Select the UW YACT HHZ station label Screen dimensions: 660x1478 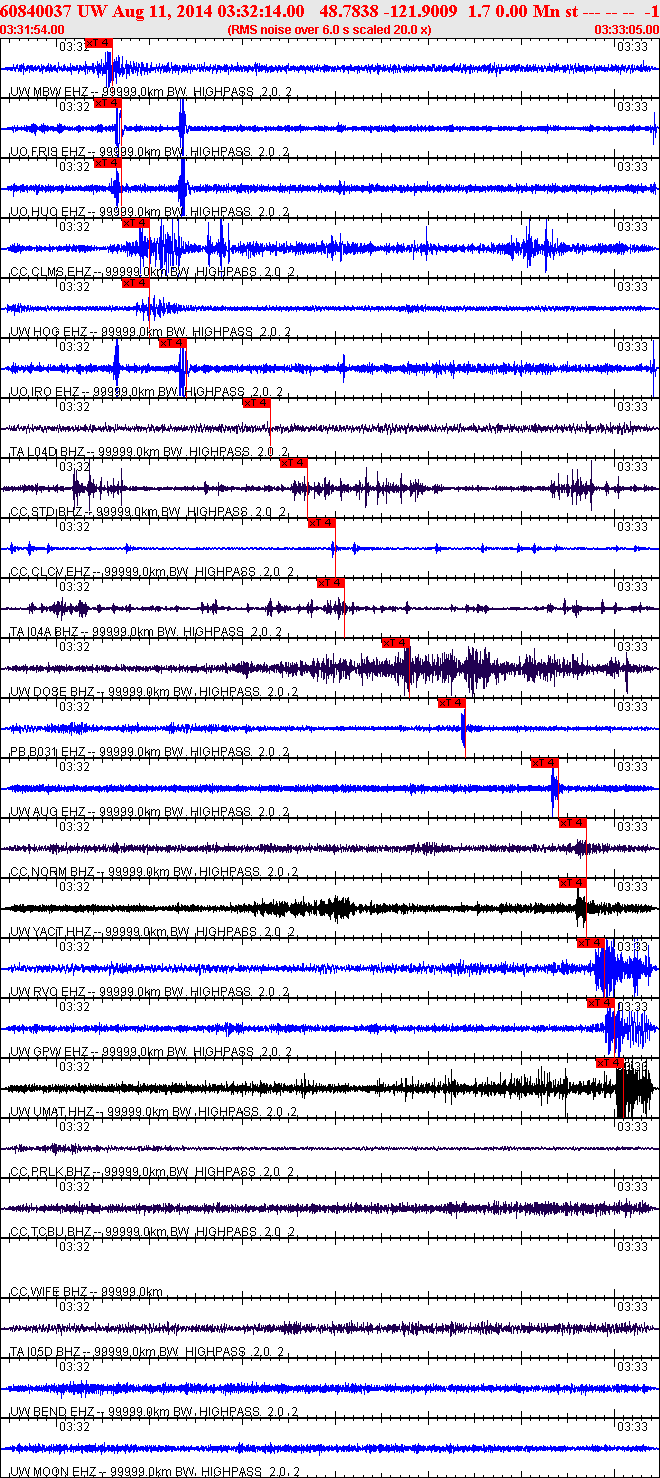(154, 931)
